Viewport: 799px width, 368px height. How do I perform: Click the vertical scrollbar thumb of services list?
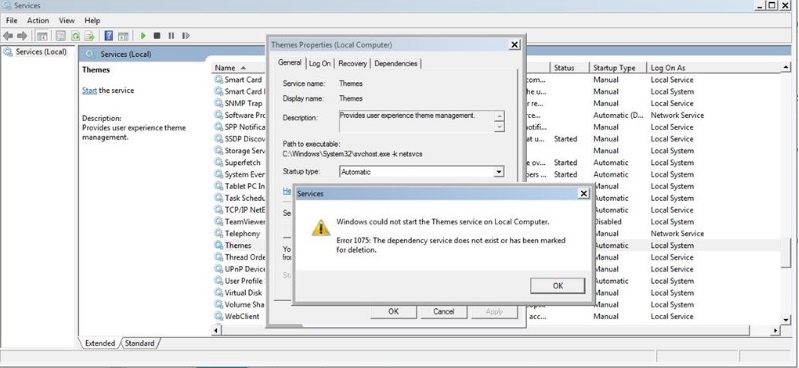point(786,252)
